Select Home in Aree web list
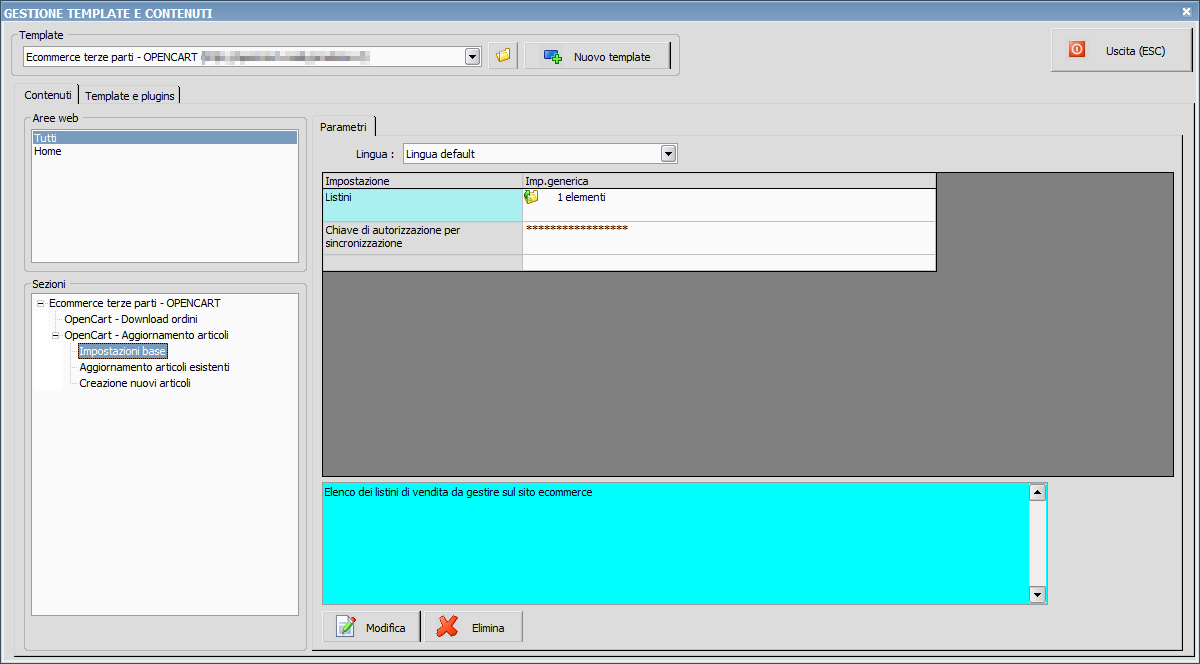This screenshot has height=664, width=1200. pos(164,152)
